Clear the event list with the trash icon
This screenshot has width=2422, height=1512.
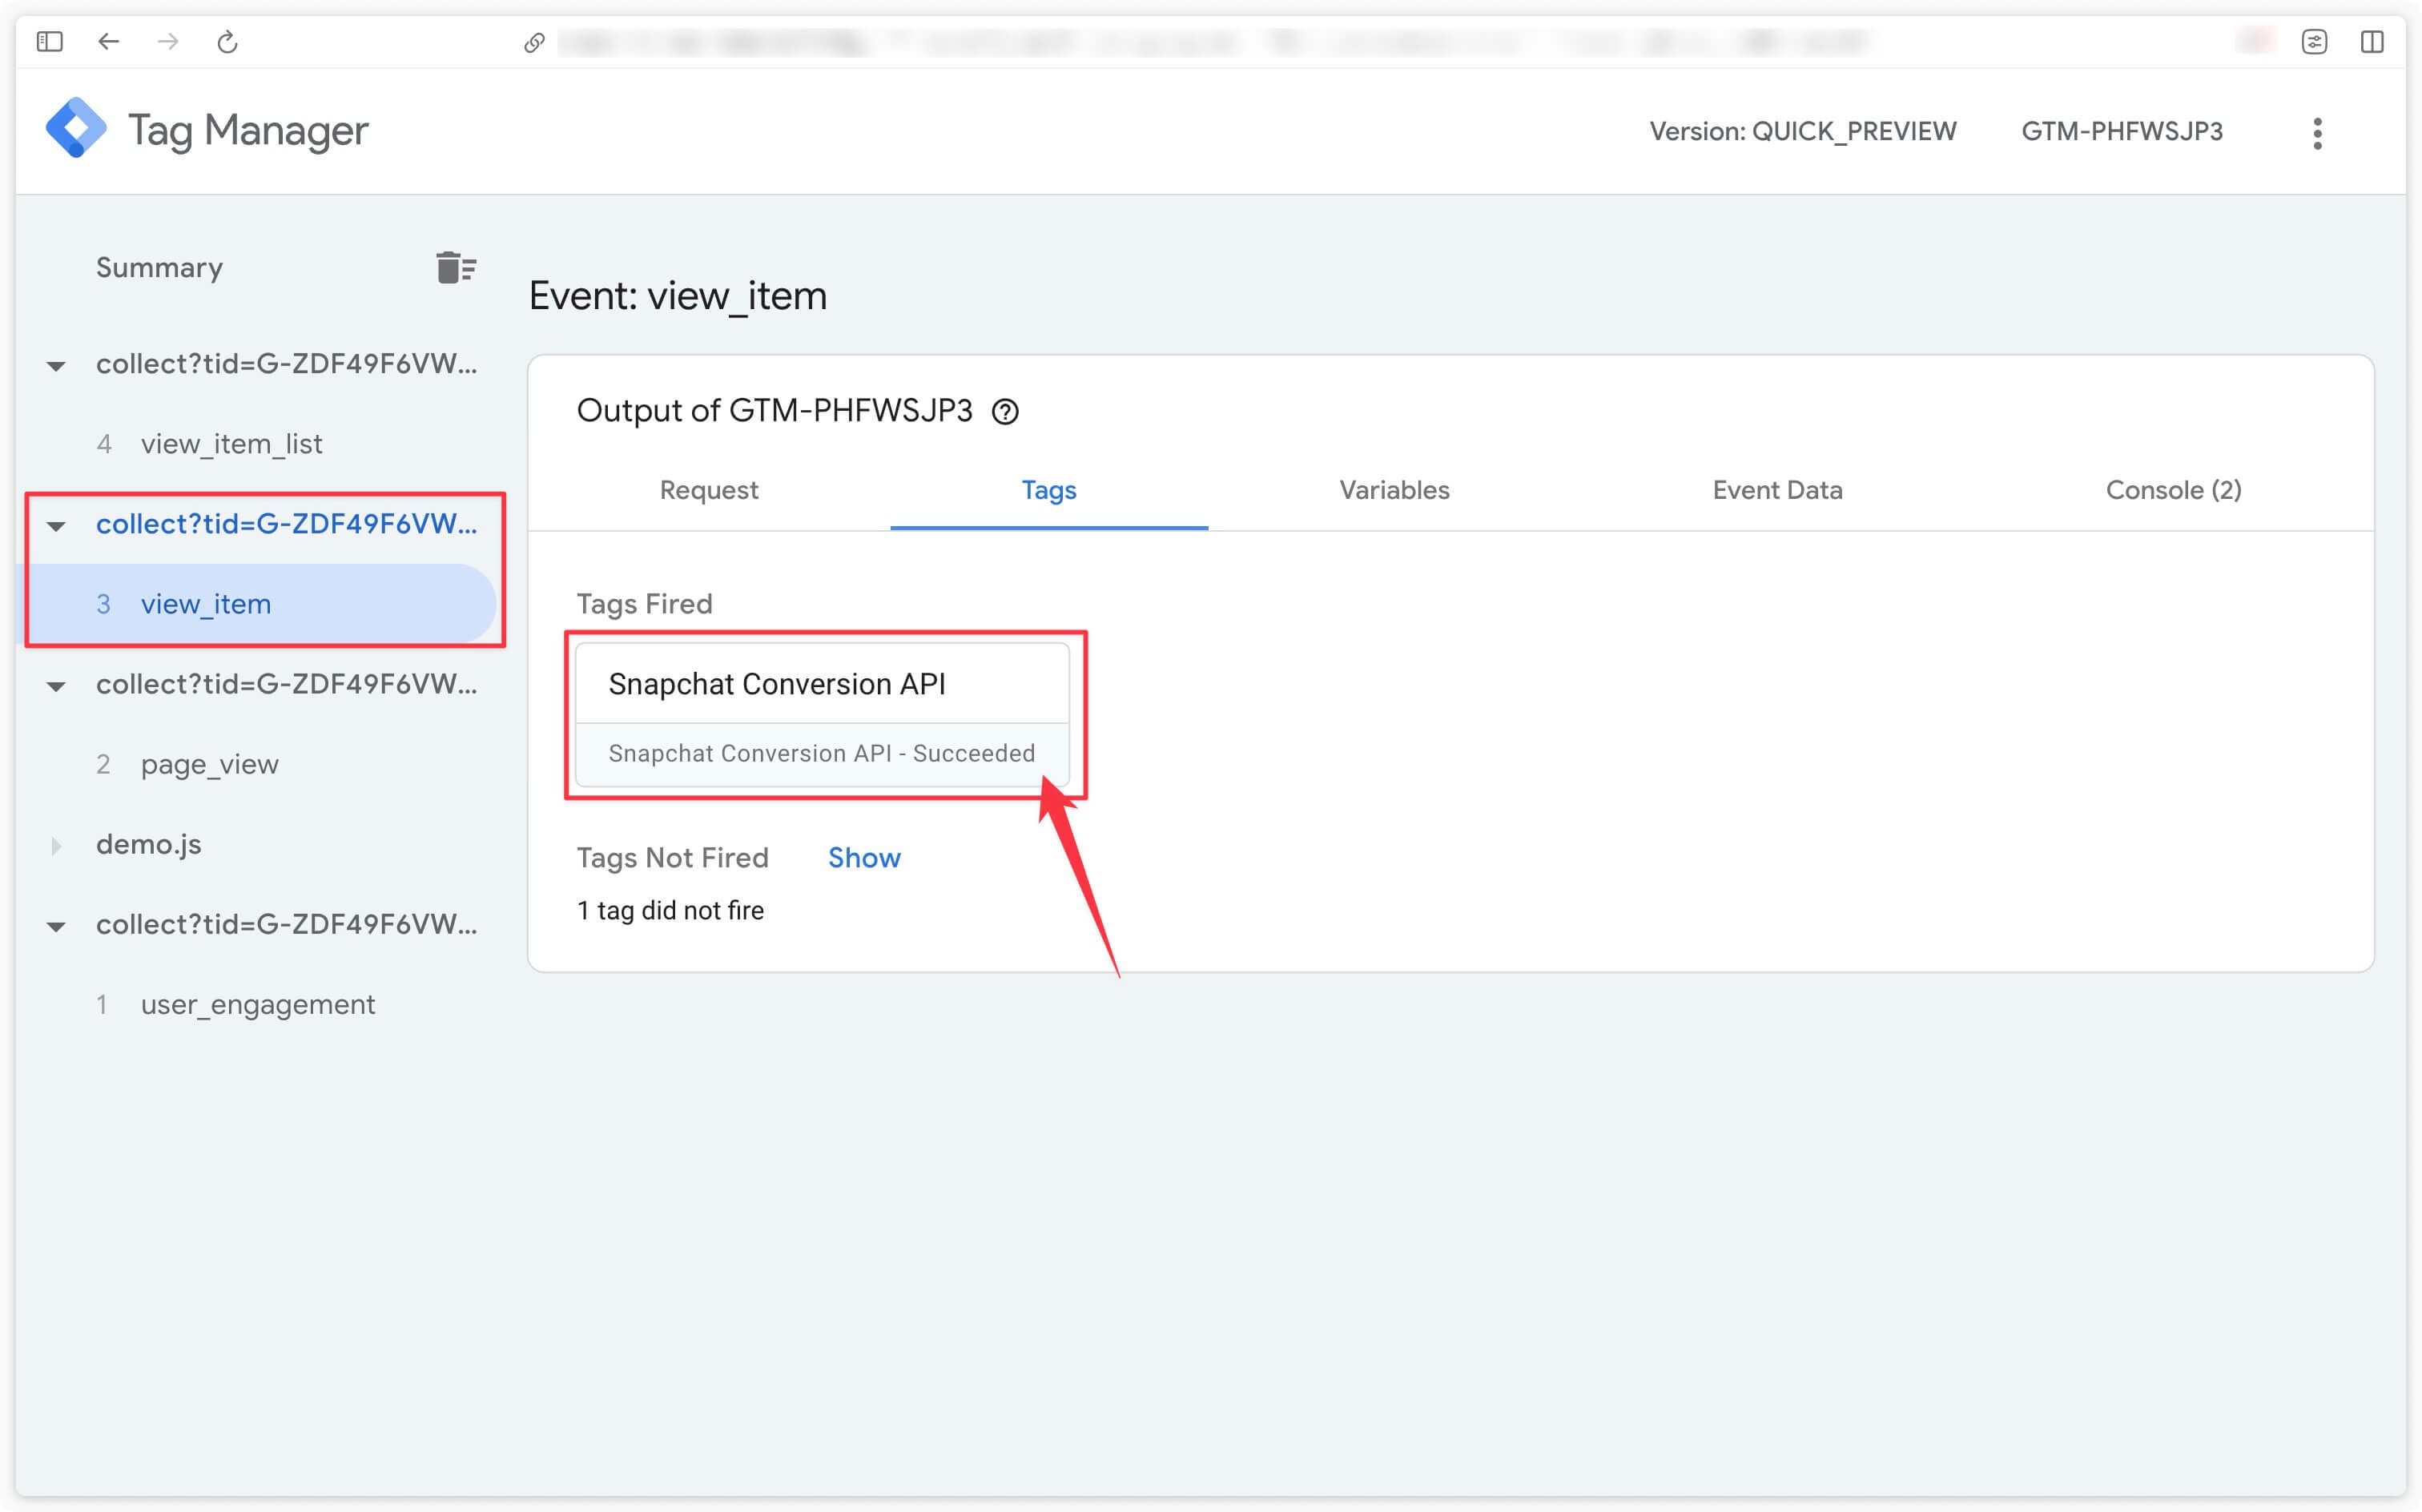456,267
